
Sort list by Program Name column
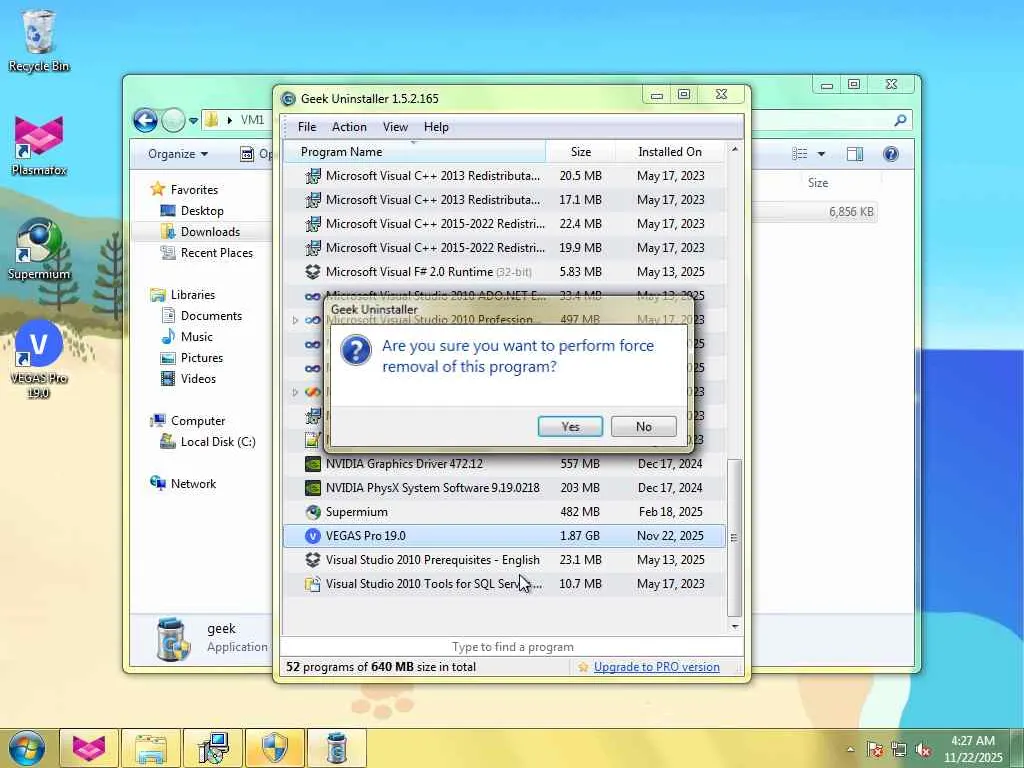(415, 152)
